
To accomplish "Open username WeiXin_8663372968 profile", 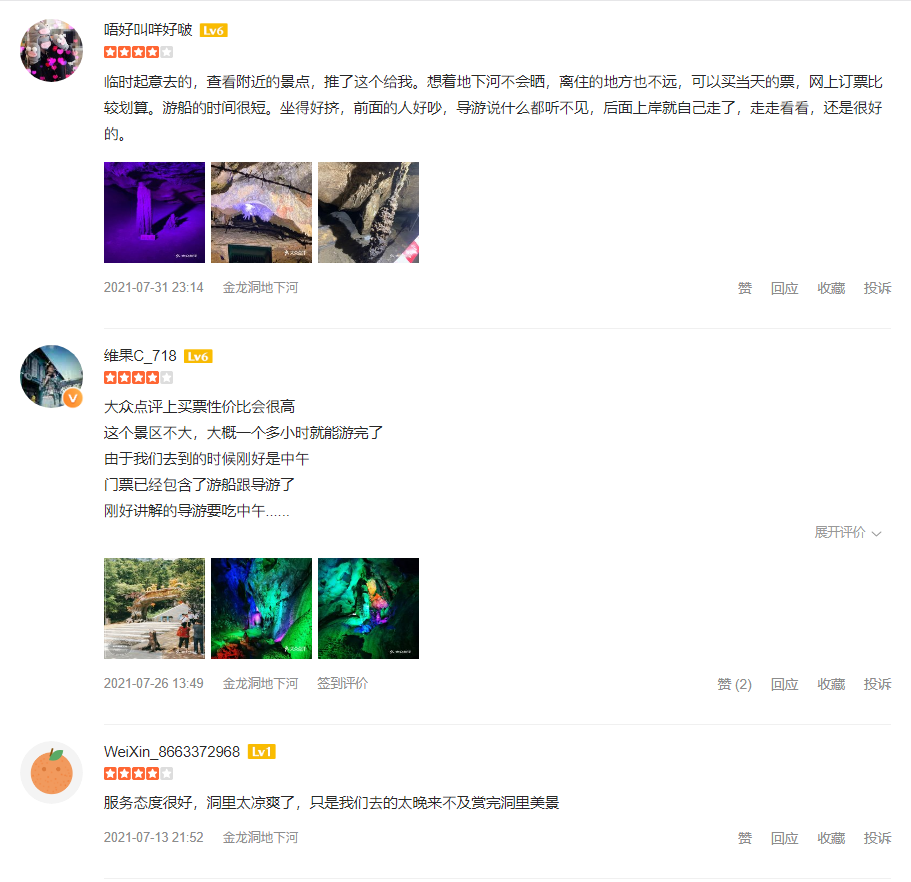I will click(172, 752).
